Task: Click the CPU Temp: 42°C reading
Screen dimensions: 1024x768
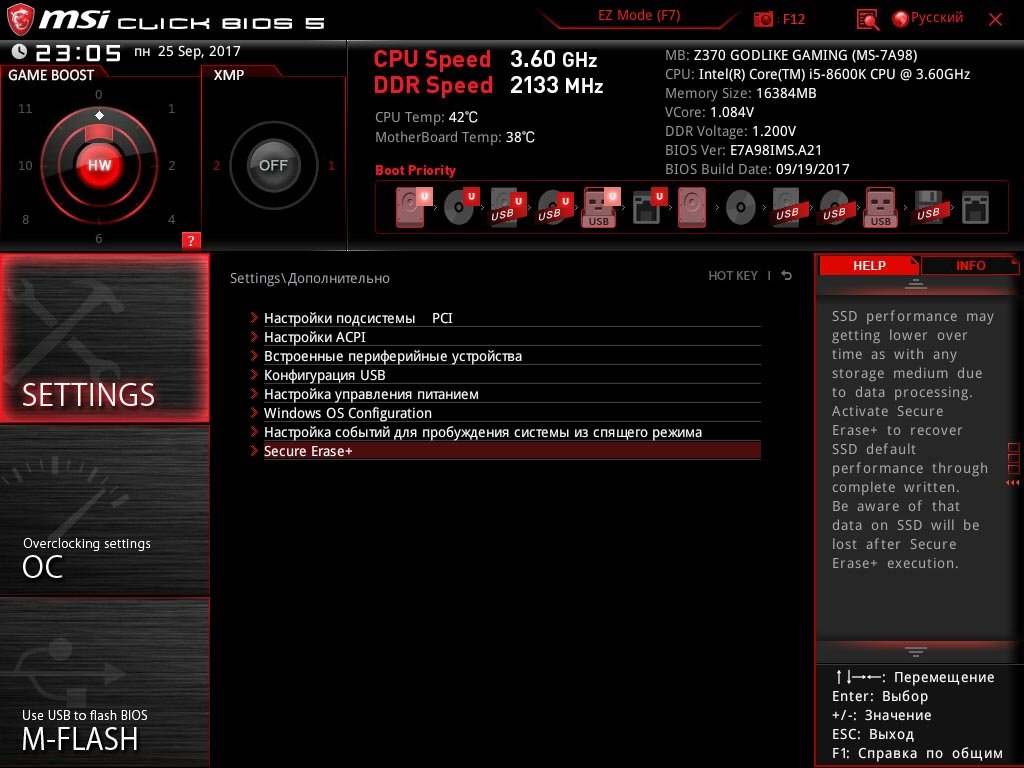Action: tap(426, 117)
